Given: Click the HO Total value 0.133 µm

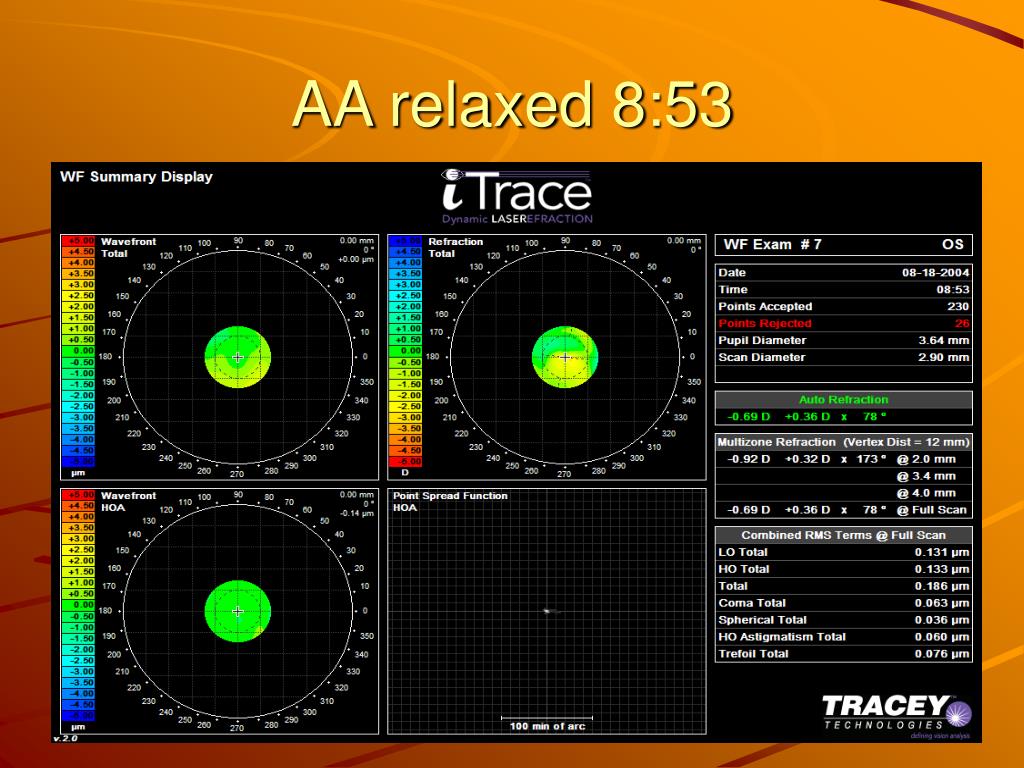Looking at the screenshot, I should [942, 569].
